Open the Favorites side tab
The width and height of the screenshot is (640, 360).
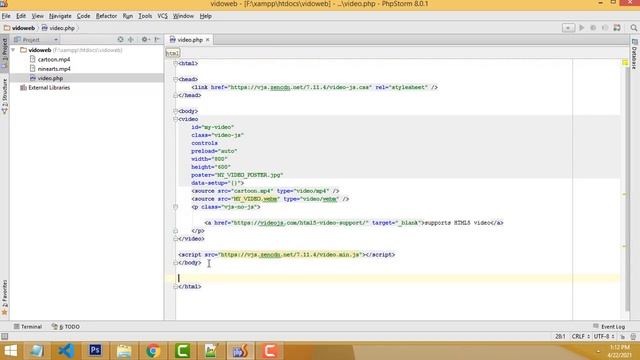click(x=4, y=297)
